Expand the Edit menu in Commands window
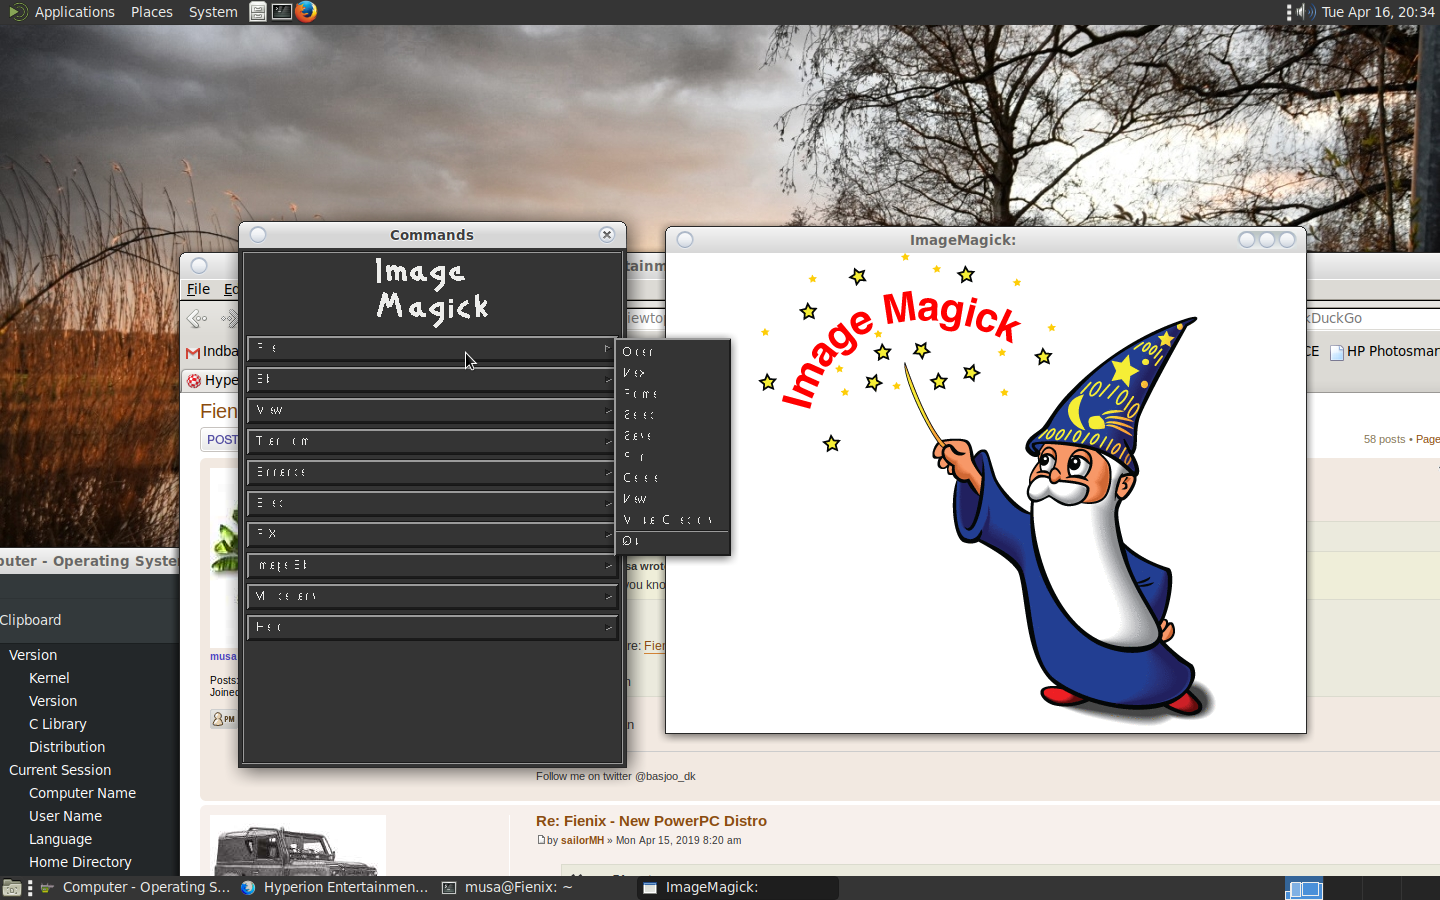This screenshot has width=1440, height=900. click(x=431, y=380)
